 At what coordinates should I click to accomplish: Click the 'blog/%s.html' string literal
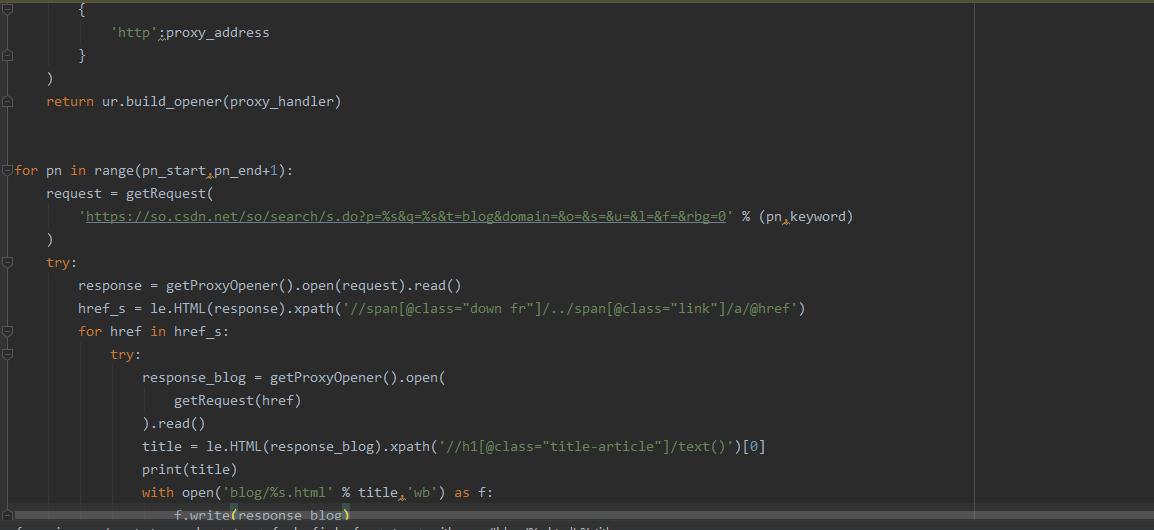tap(277, 492)
